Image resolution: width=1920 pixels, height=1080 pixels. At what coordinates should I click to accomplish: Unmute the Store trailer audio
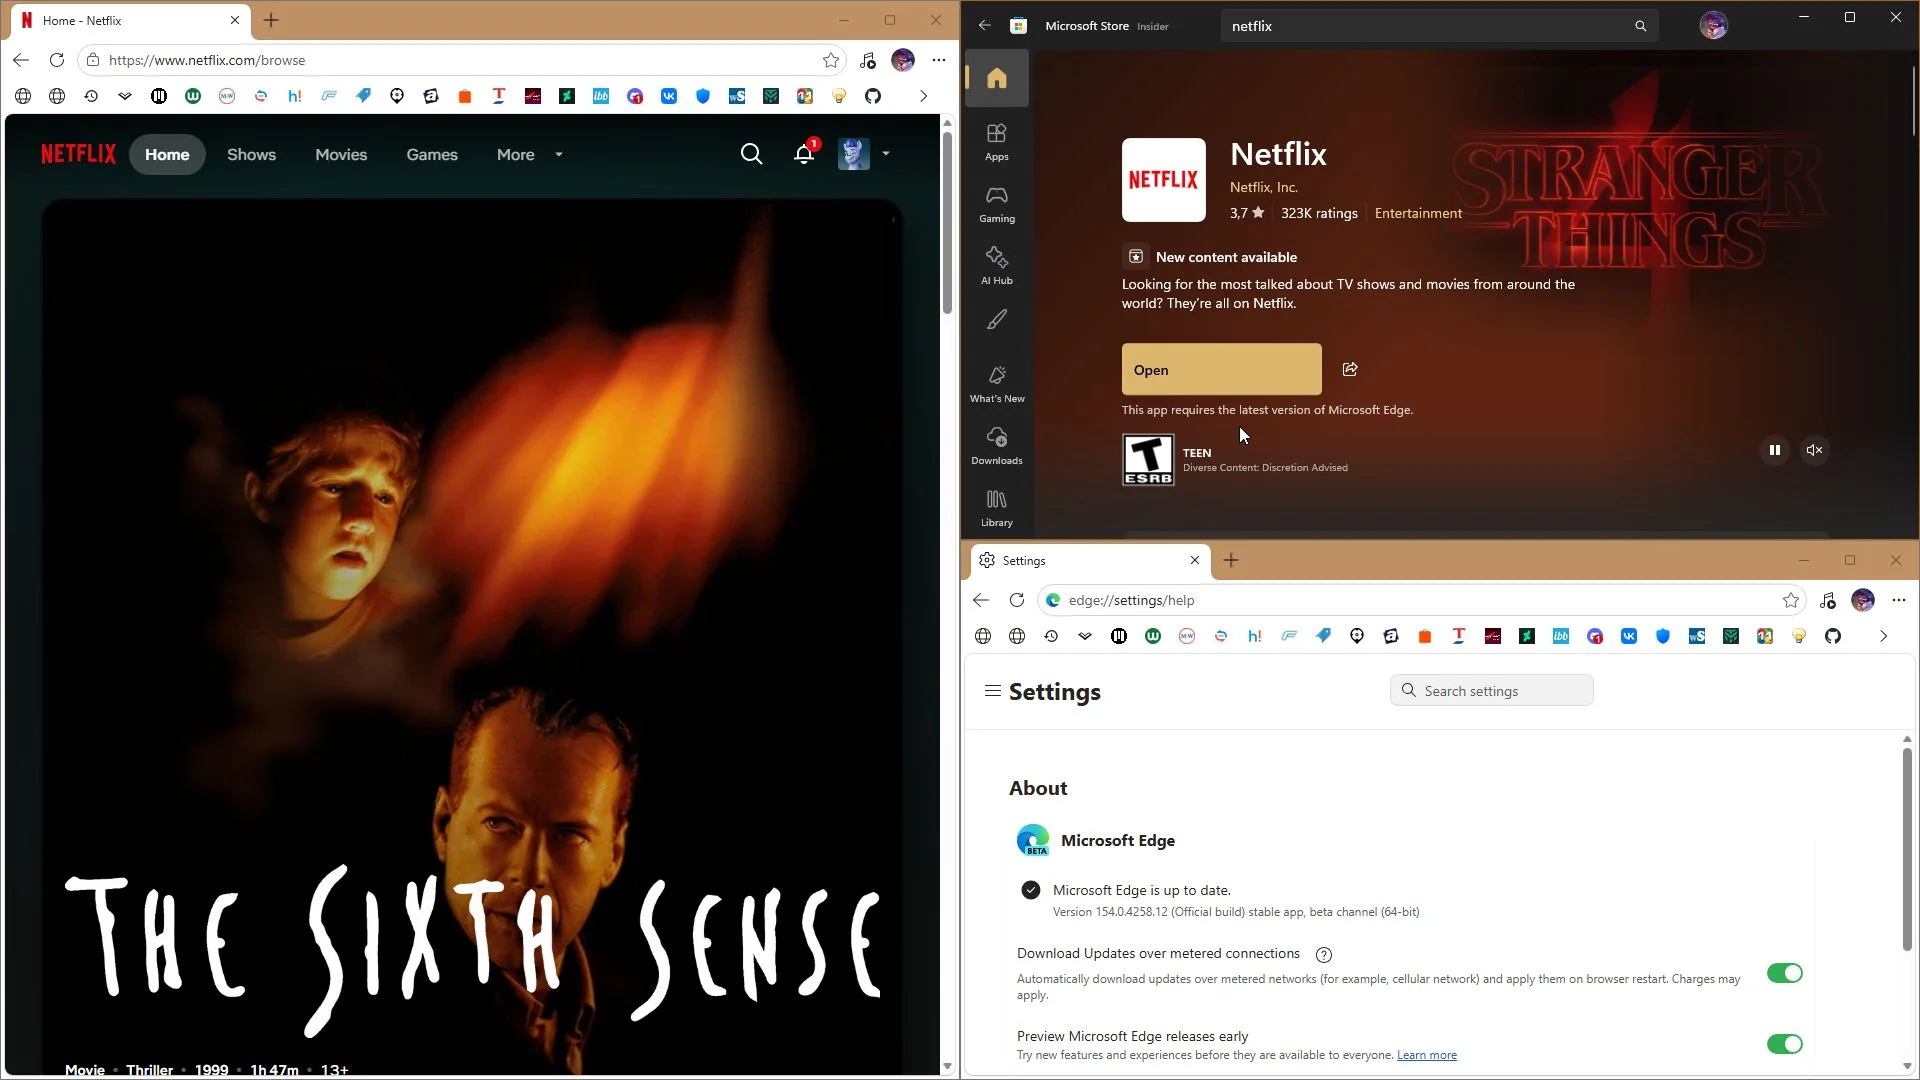tap(1814, 450)
